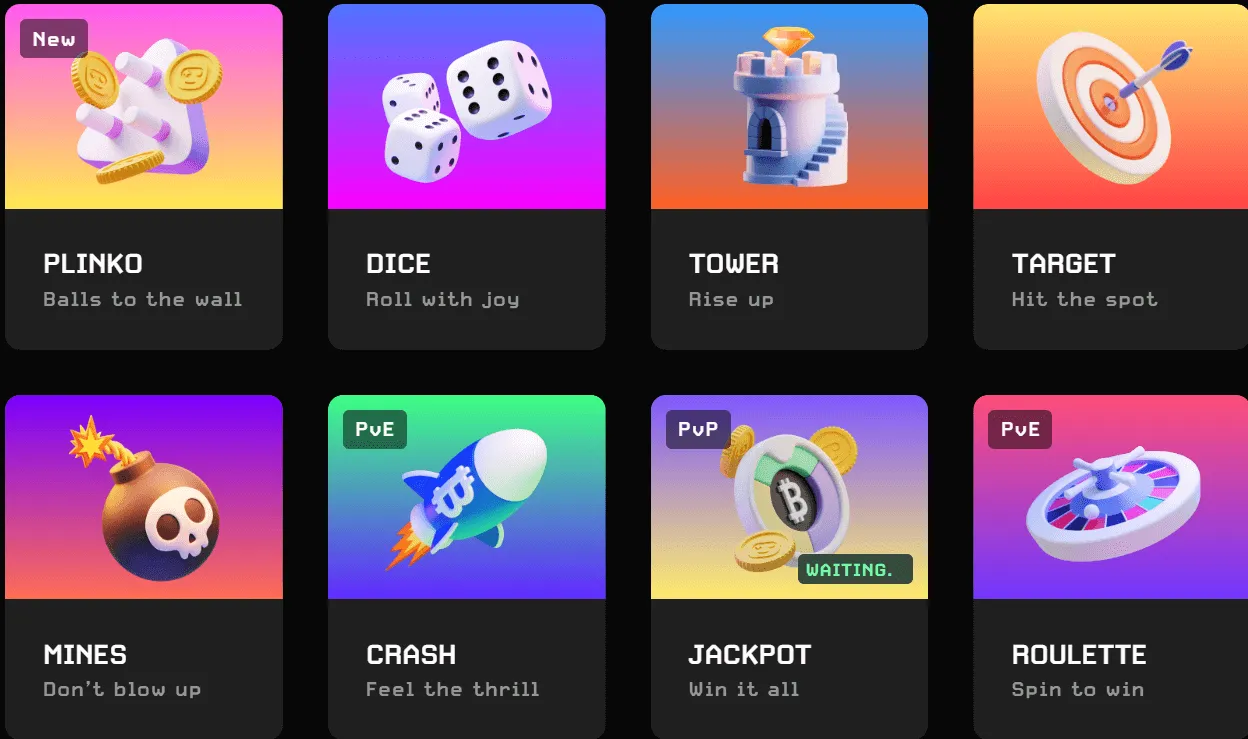Image resolution: width=1248 pixels, height=739 pixels.
Task: Click the New badge on Plinko
Action: click(54, 39)
